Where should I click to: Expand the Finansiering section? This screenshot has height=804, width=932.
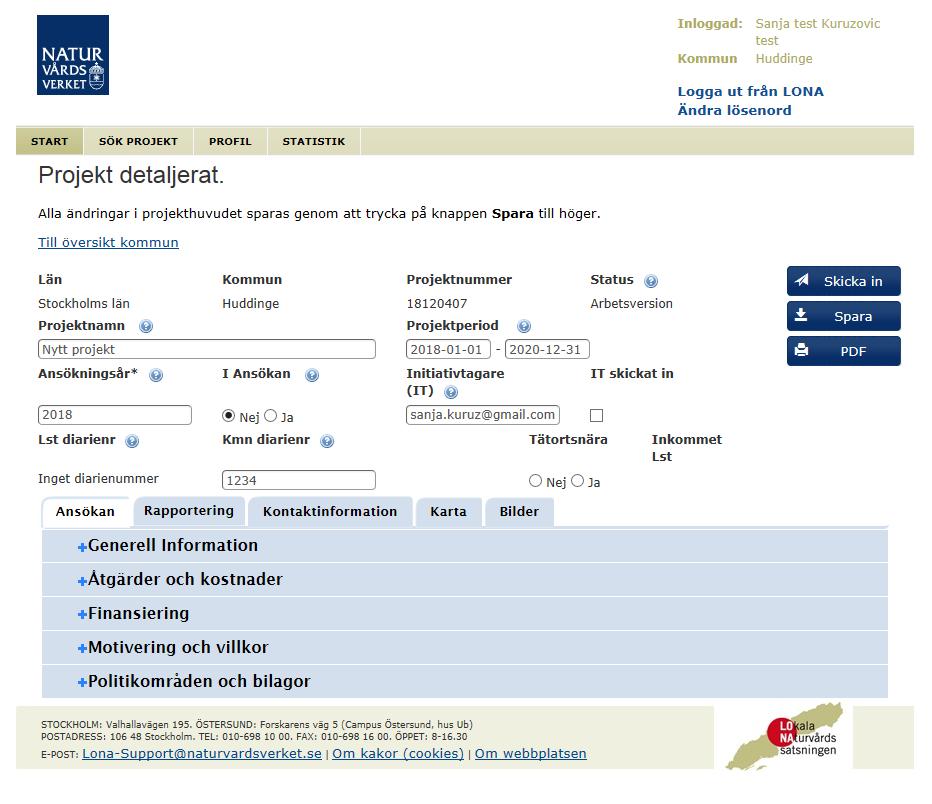point(465,613)
